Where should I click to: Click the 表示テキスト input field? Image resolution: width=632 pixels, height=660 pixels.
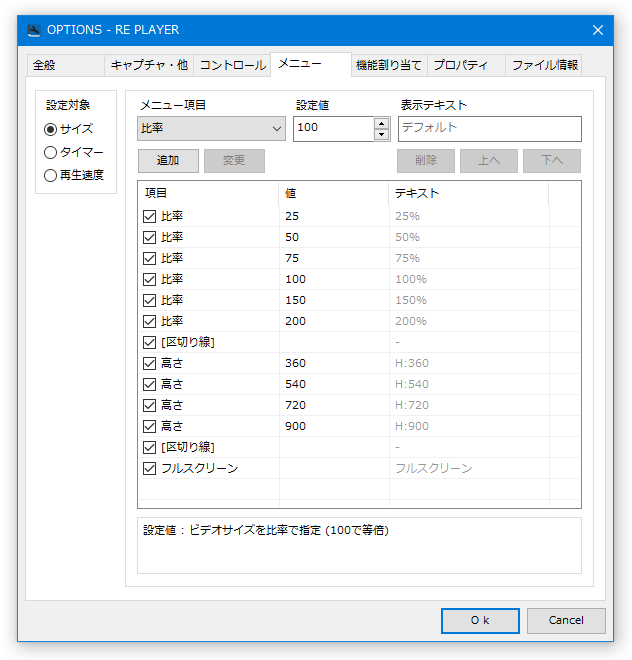point(490,129)
